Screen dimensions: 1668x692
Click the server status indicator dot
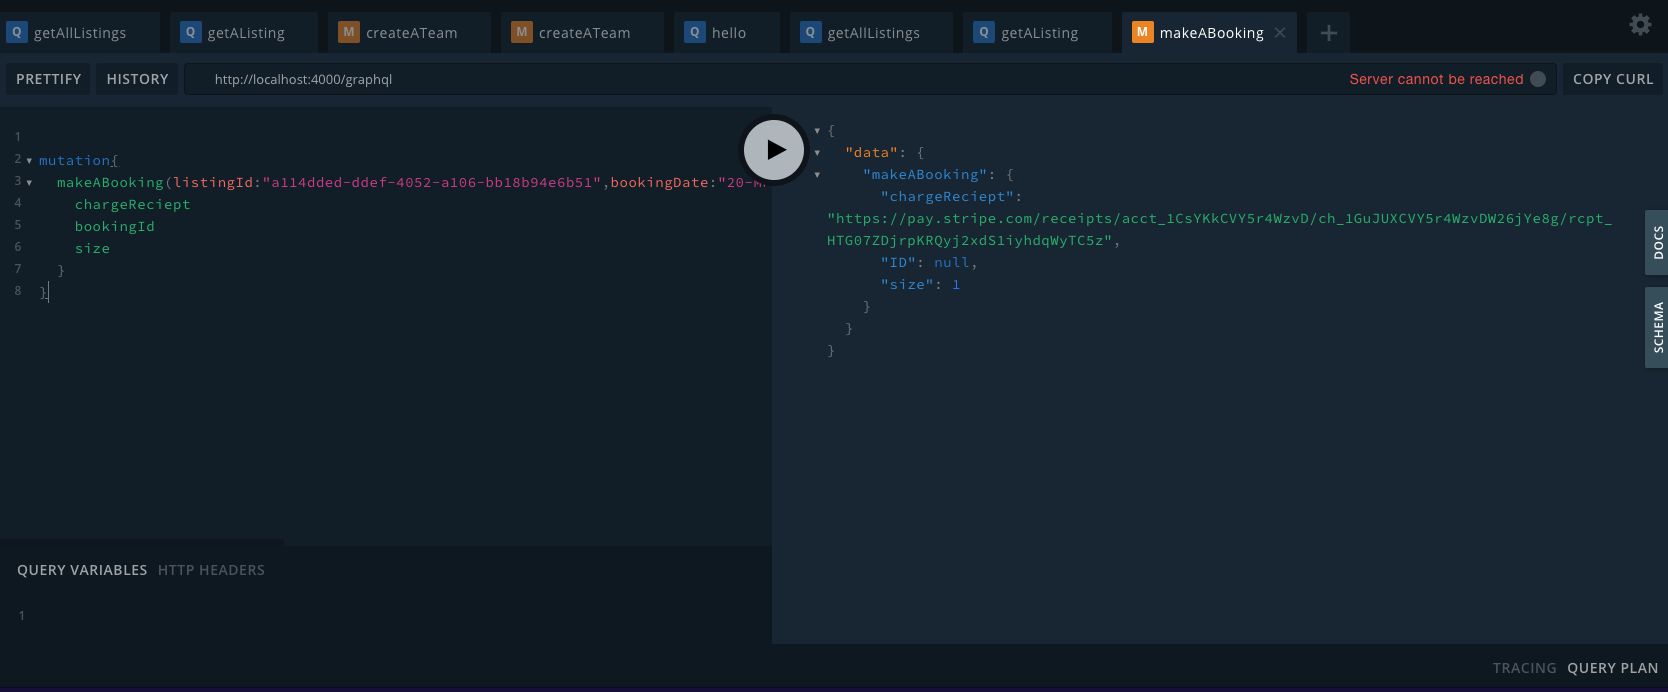(x=1538, y=79)
